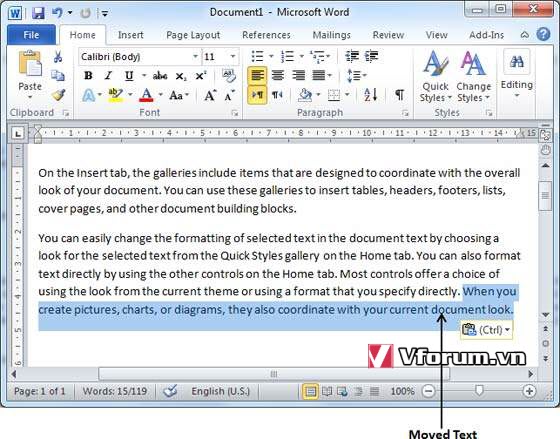Toggle Bold formatting
The width and height of the screenshot is (560, 439).
88,75
